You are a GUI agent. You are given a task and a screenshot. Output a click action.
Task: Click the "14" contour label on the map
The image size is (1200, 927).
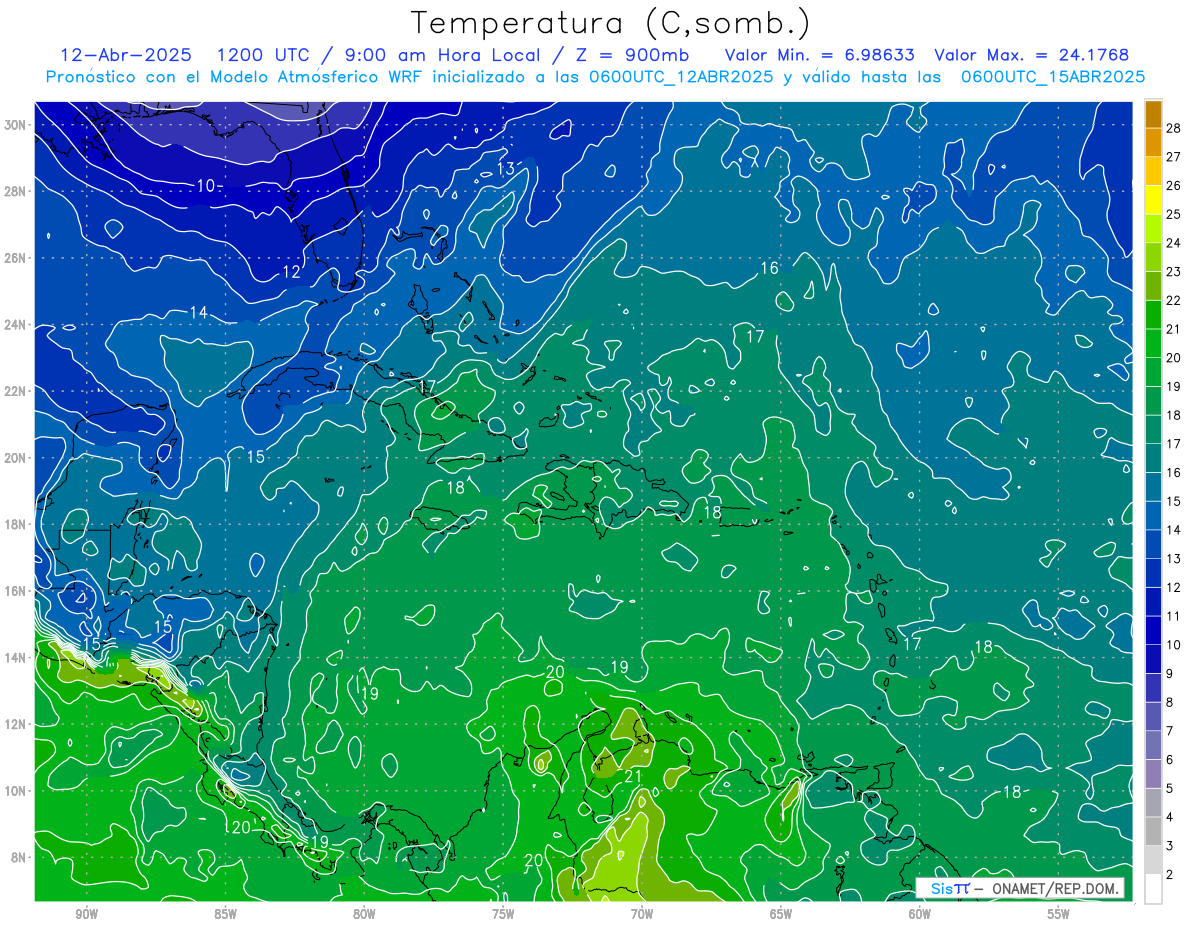coord(198,313)
